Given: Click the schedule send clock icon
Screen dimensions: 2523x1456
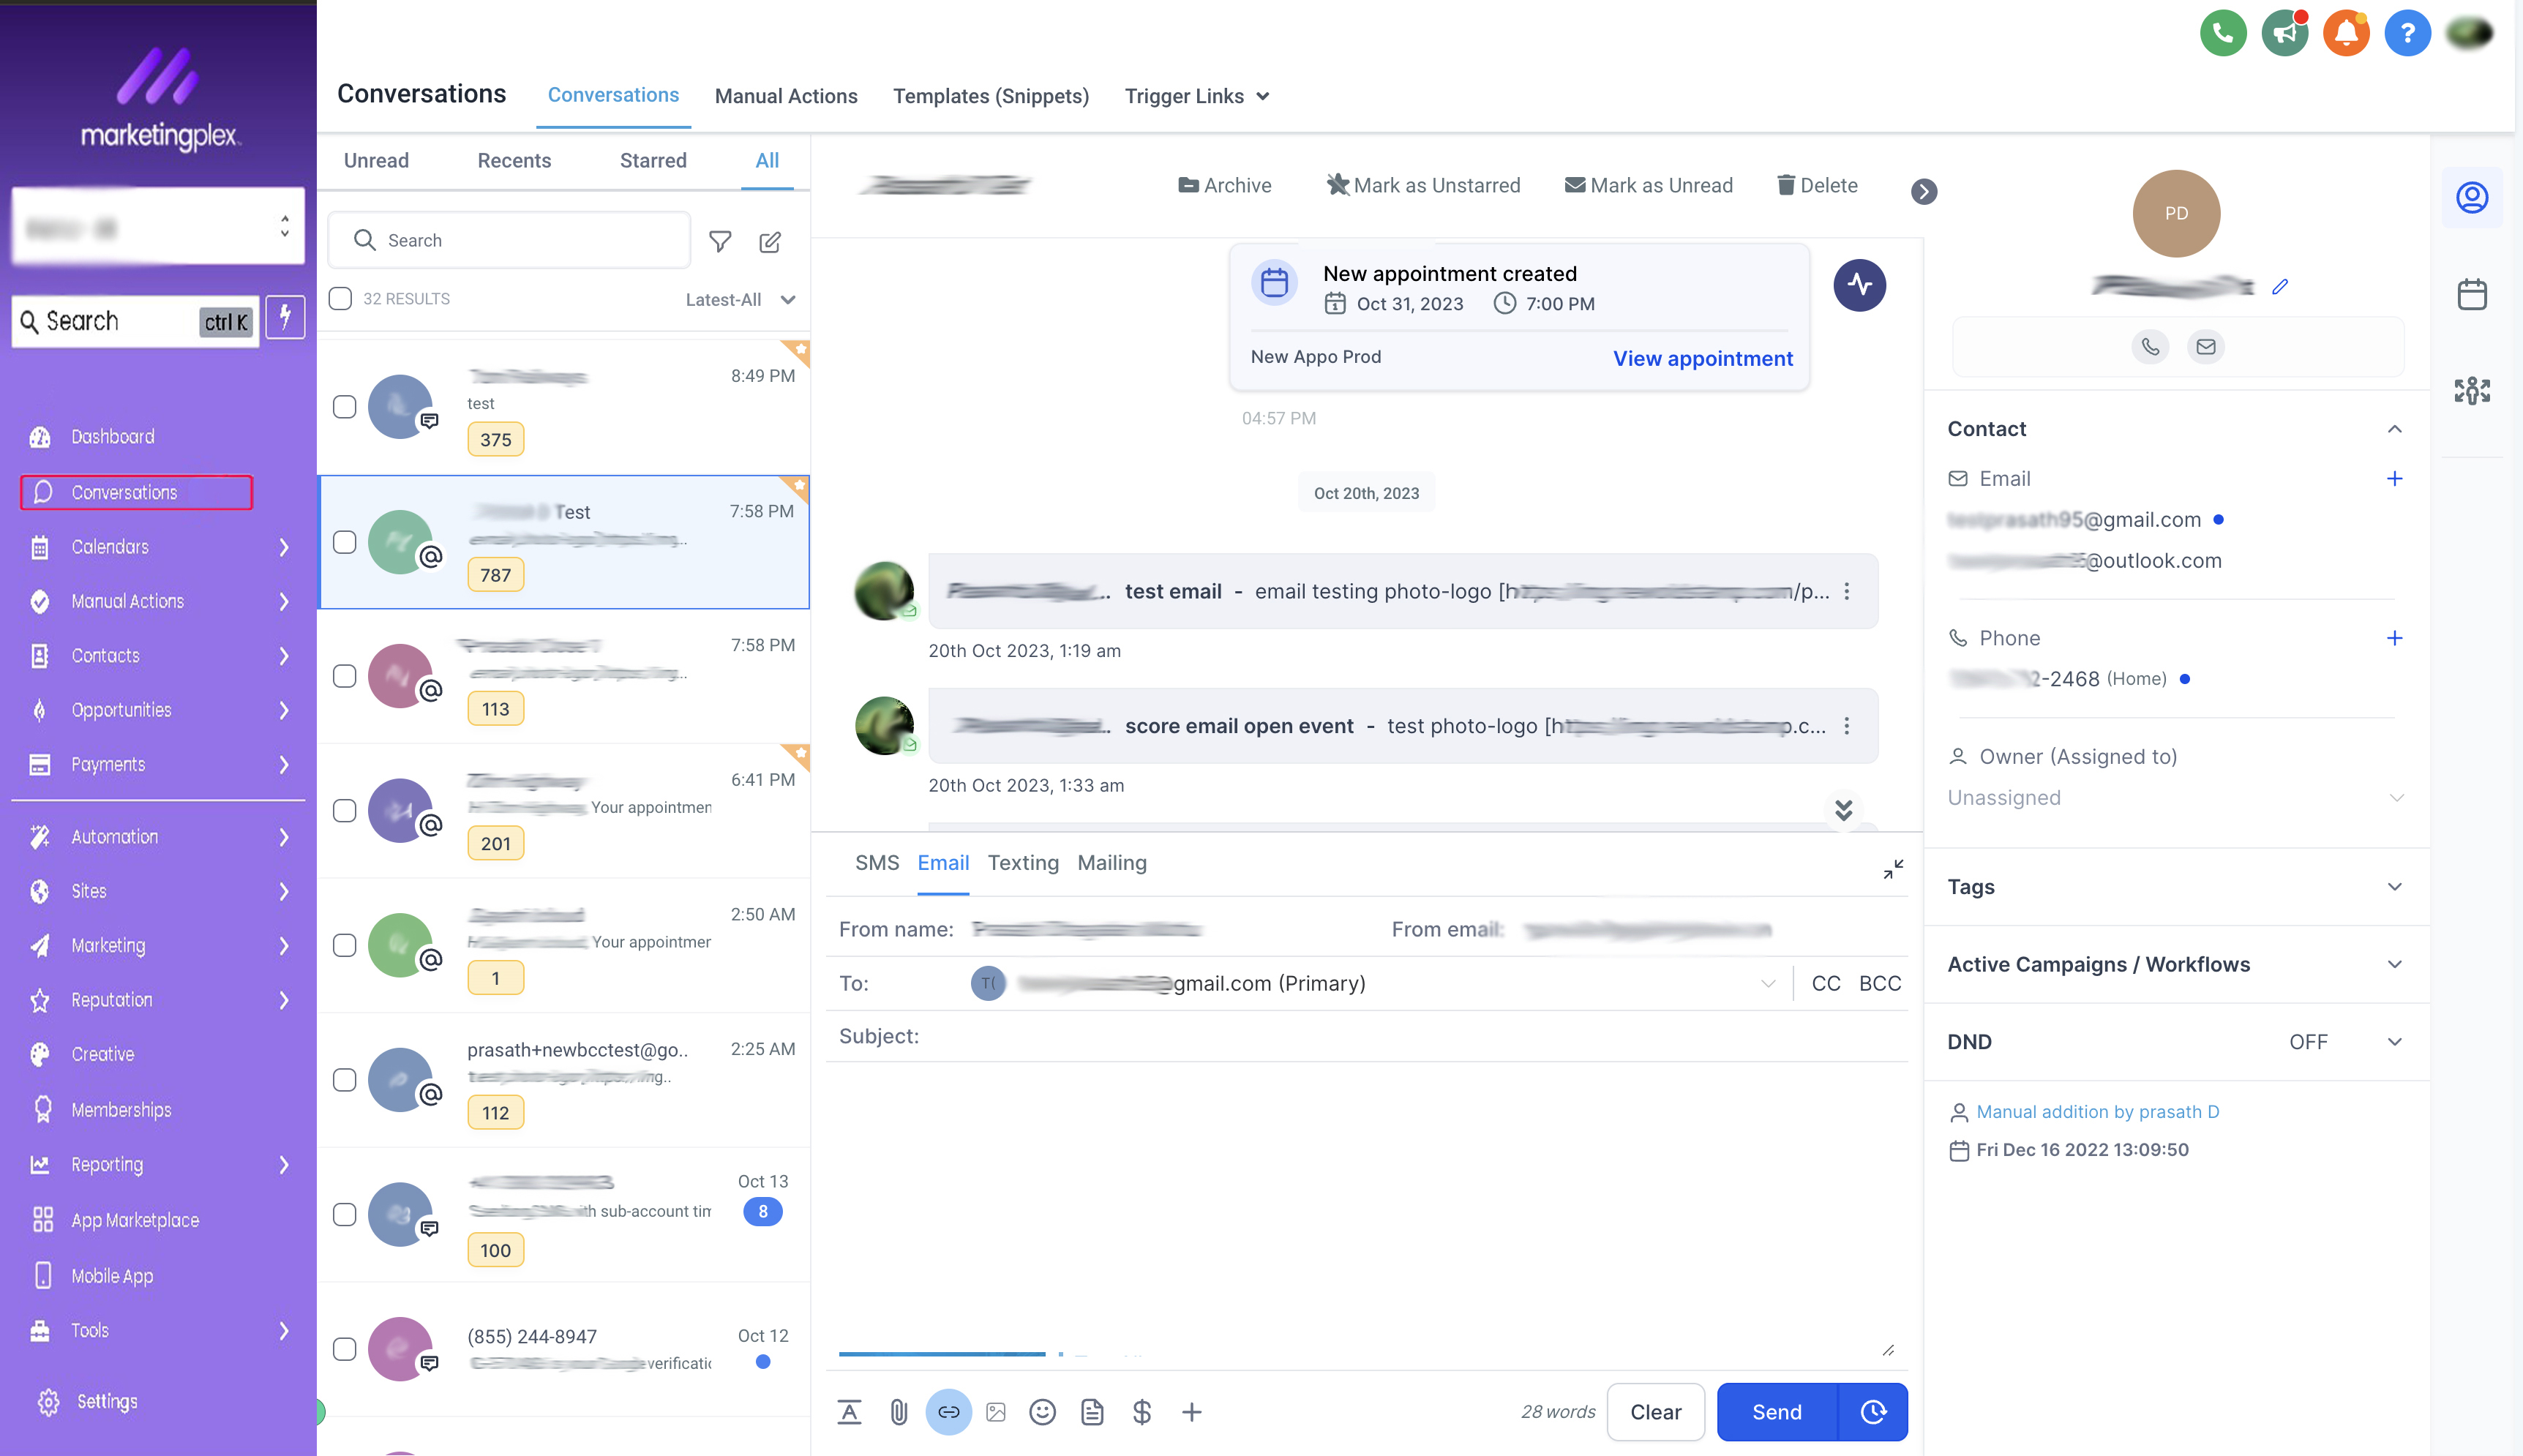Looking at the screenshot, I should coord(1873,1412).
